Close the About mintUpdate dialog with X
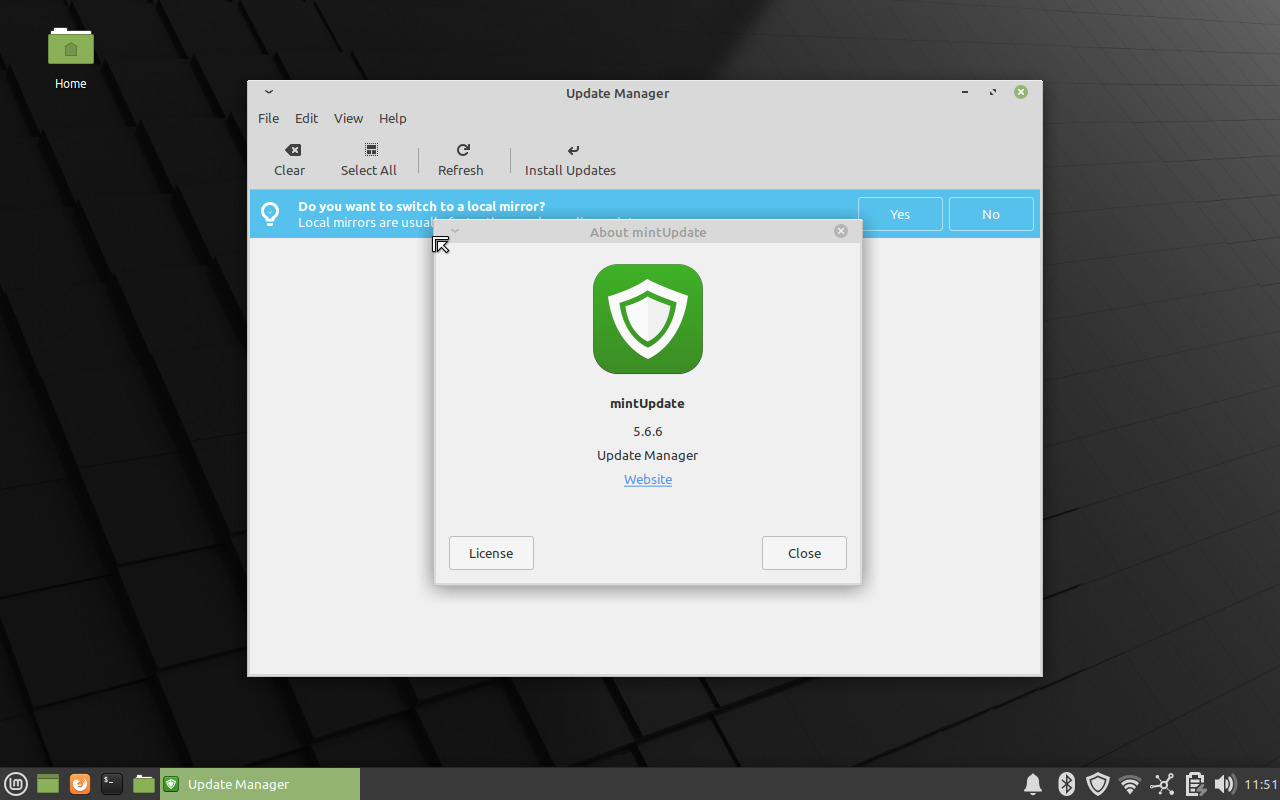This screenshot has height=800, width=1280. pos(841,231)
